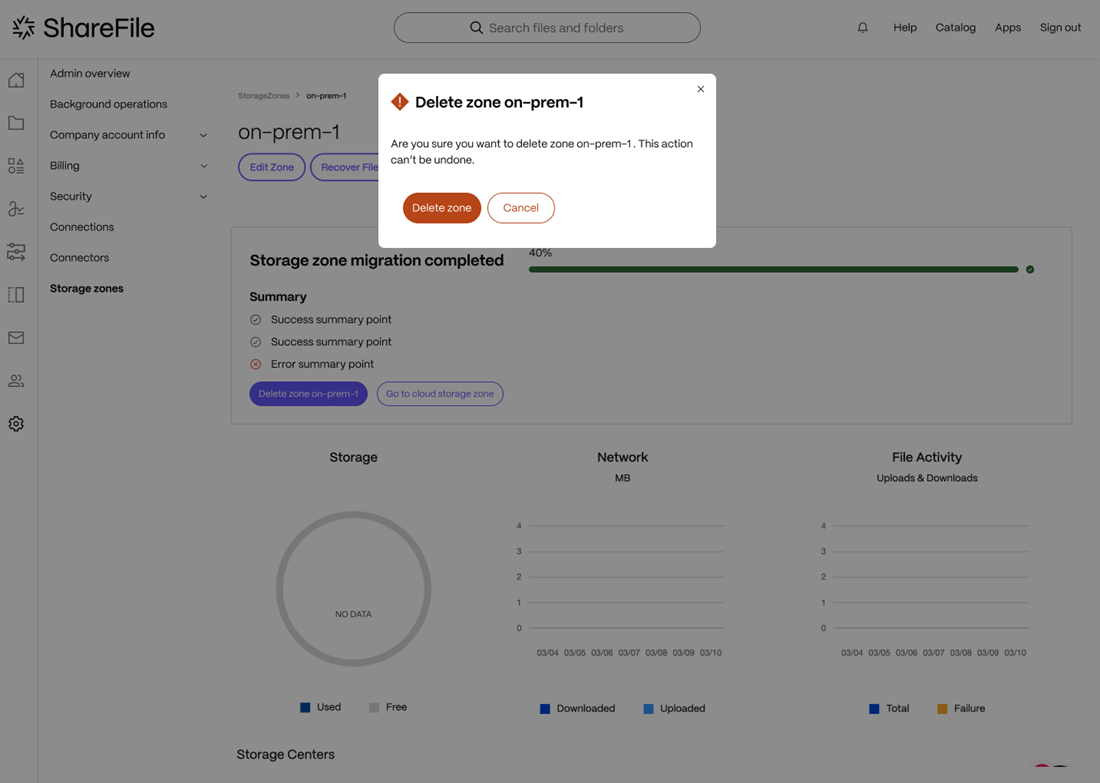Cancel the delete zone dialog
Image resolution: width=1100 pixels, height=783 pixels.
click(521, 208)
